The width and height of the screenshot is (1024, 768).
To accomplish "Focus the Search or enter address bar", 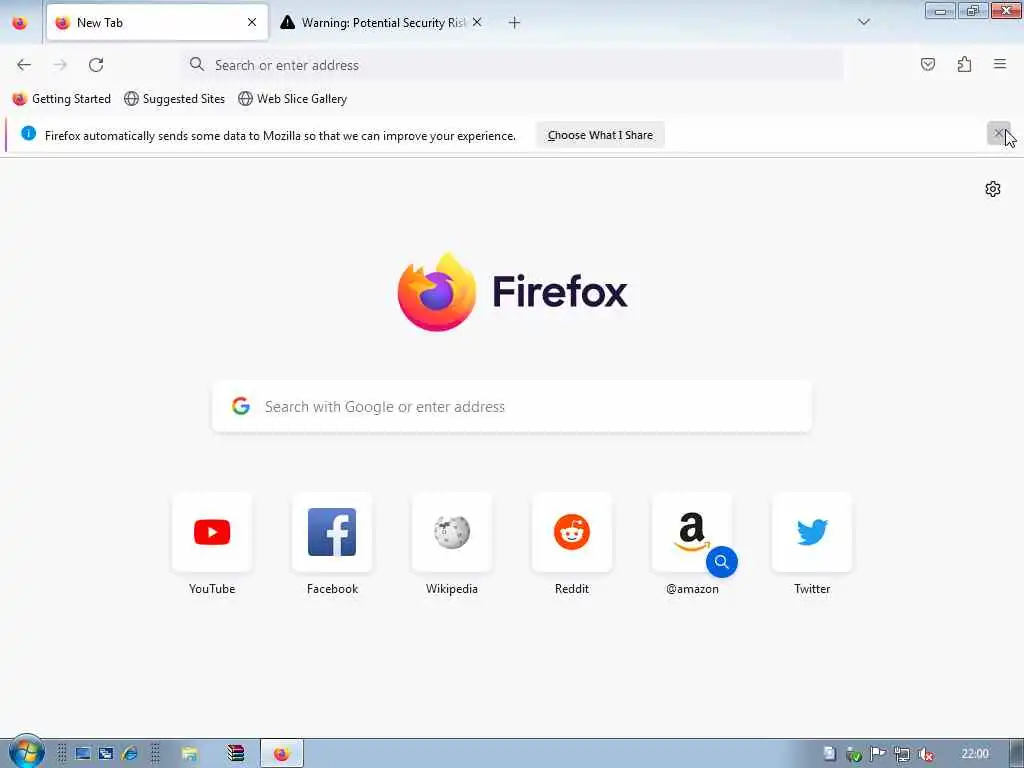I will [x=512, y=65].
